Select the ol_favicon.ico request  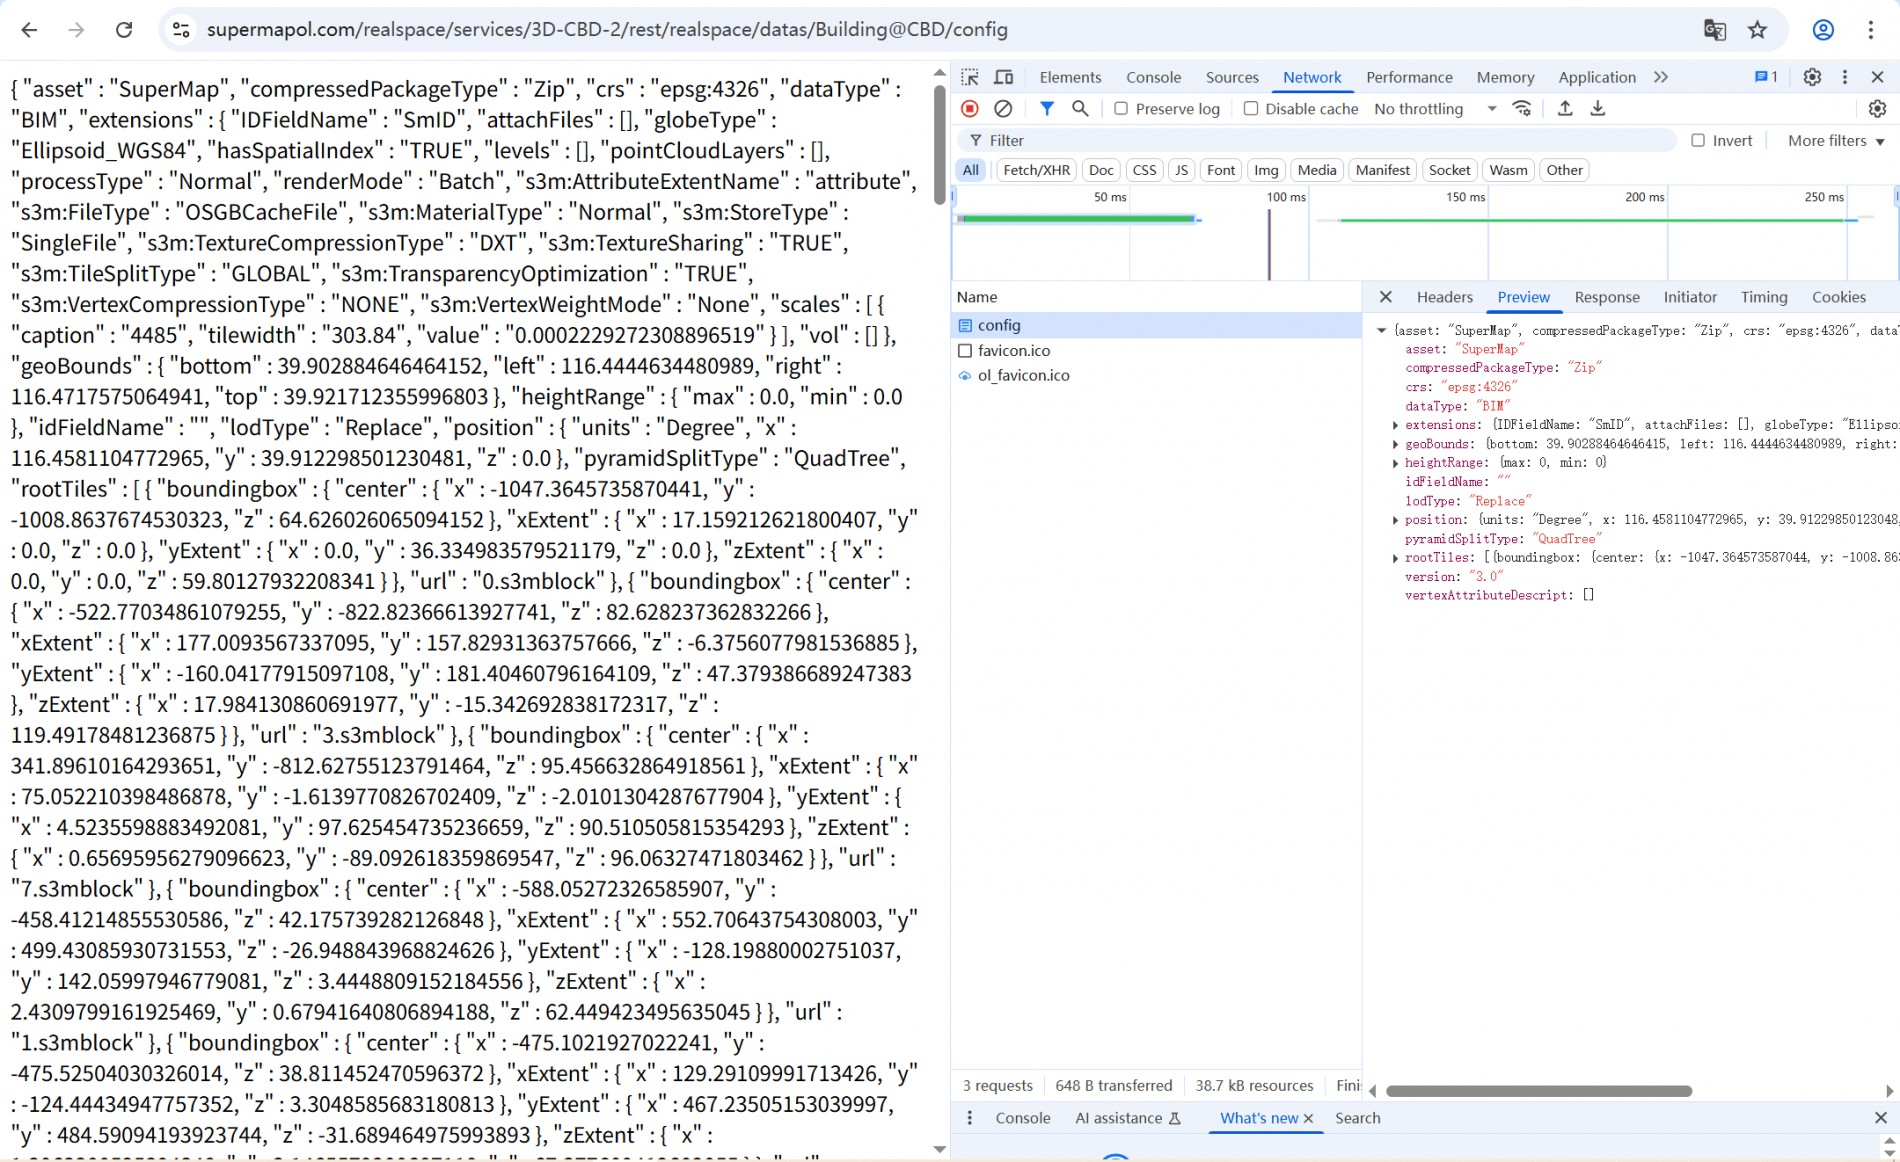(x=1156, y=375)
